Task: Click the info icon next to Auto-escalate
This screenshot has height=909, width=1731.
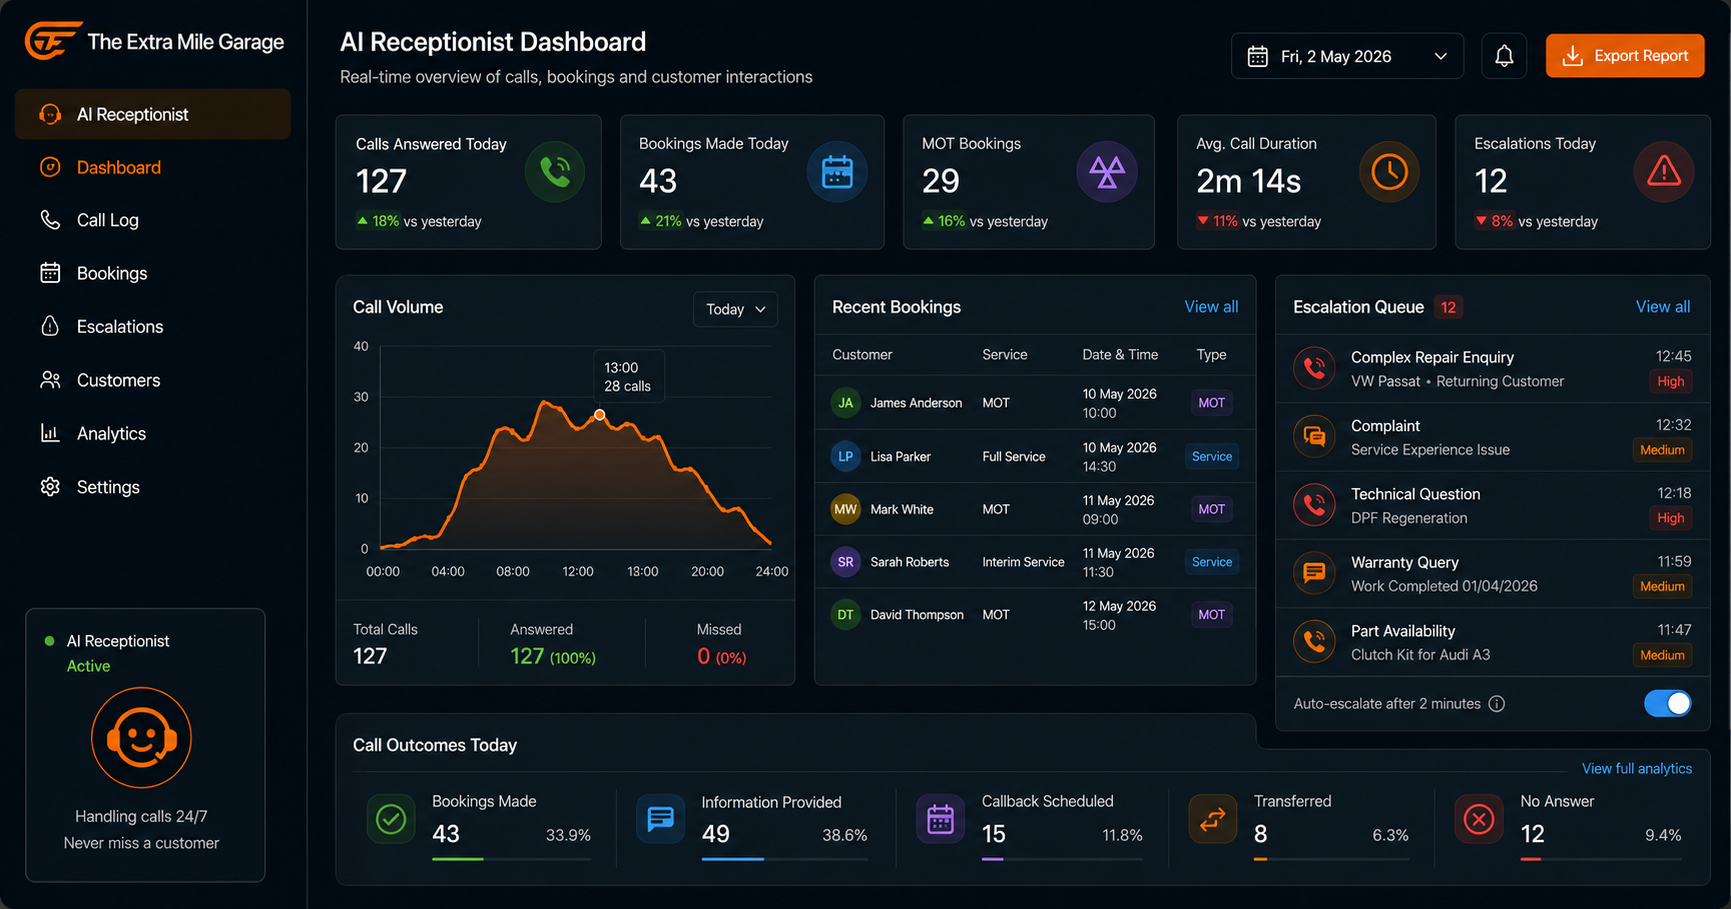Action: (x=1497, y=704)
